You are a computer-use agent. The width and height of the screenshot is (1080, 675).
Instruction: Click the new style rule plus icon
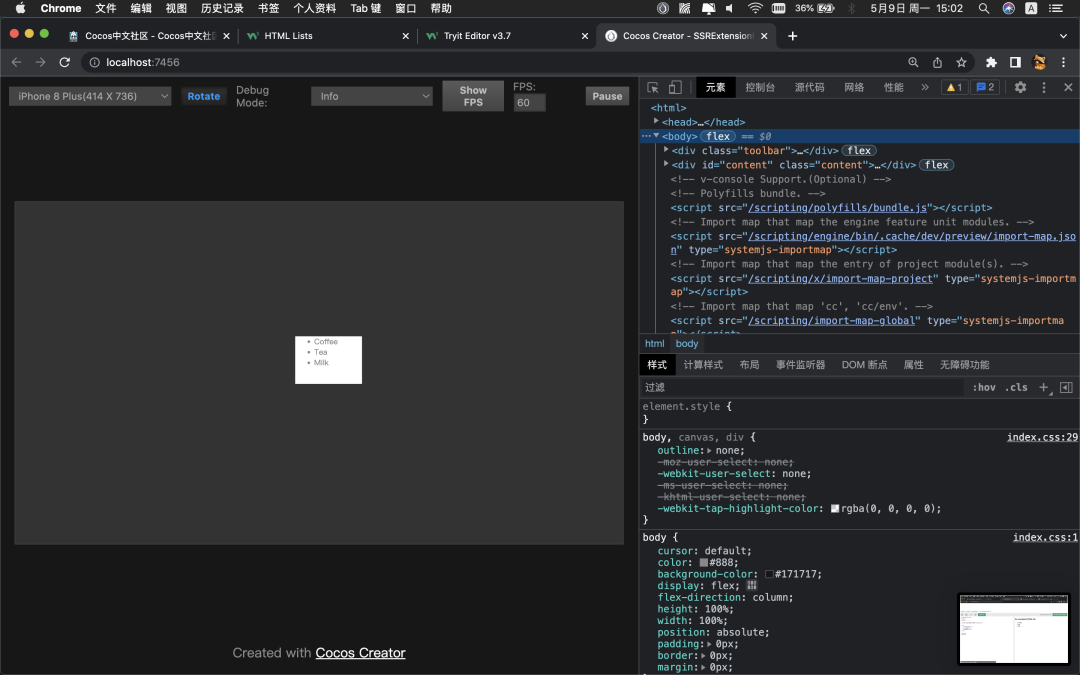(1044, 387)
